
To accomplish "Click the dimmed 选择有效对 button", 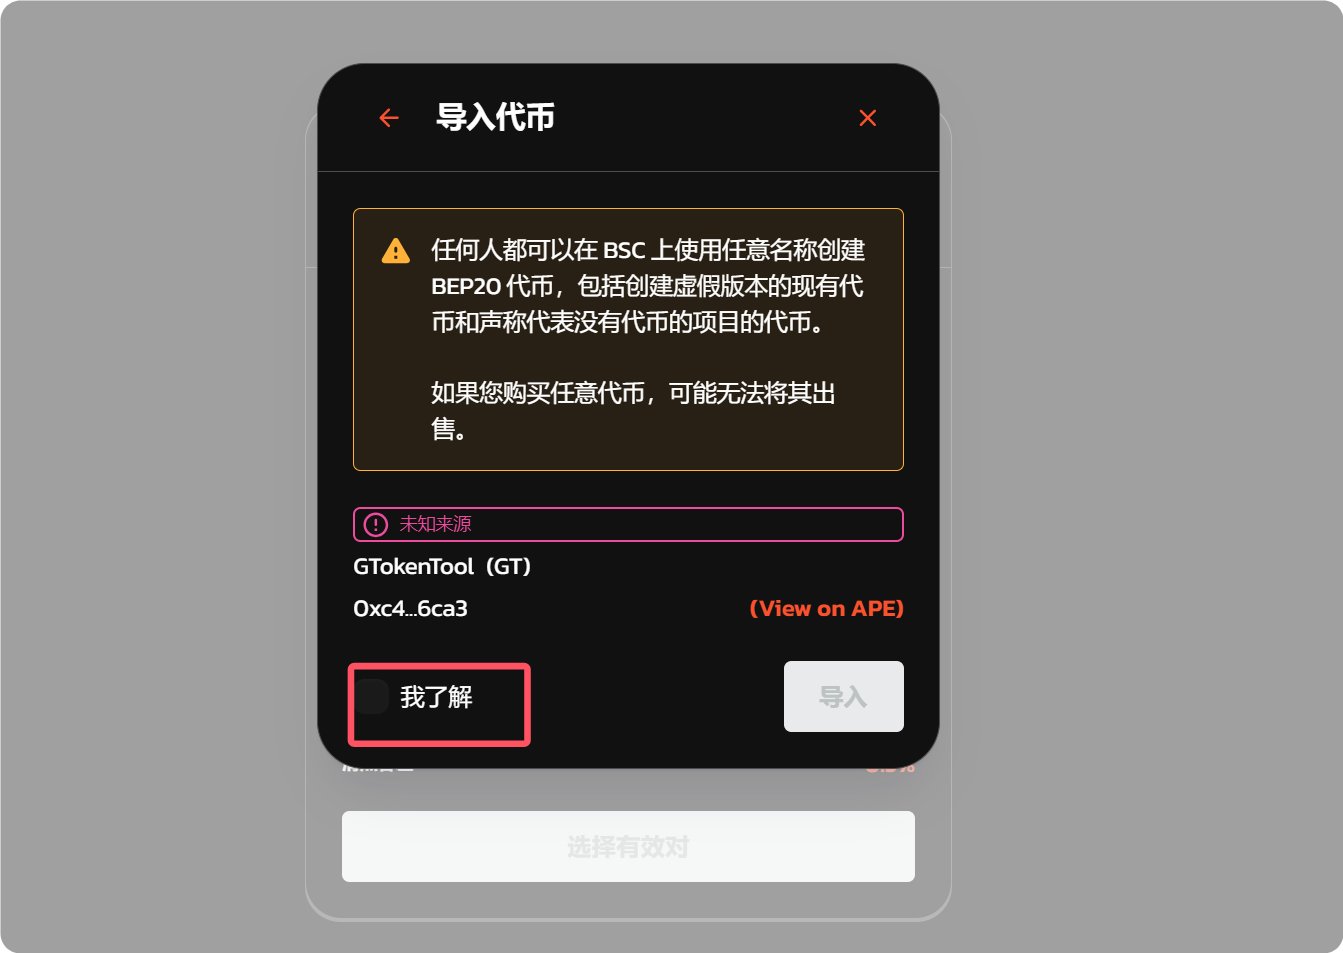I will tap(628, 846).
